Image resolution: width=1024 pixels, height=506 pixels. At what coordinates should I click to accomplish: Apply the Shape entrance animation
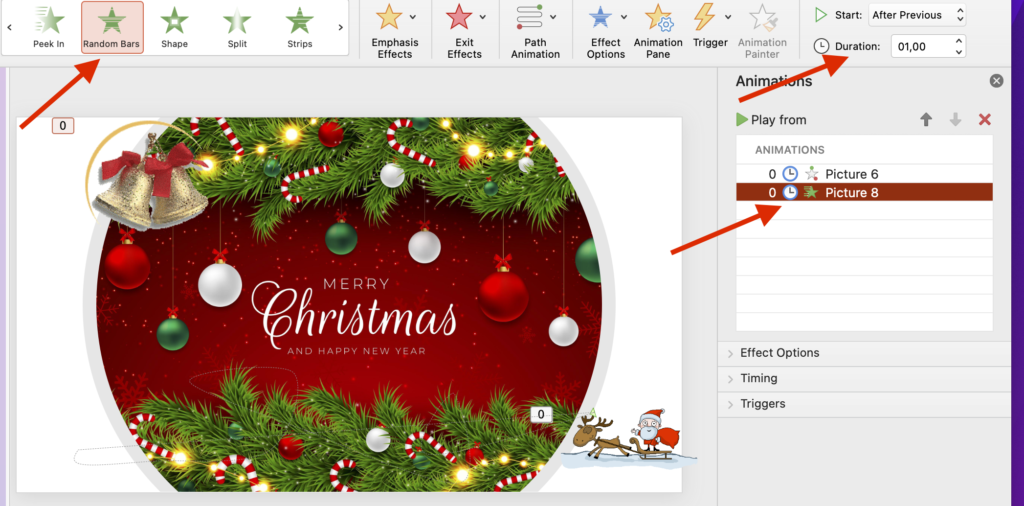174,27
